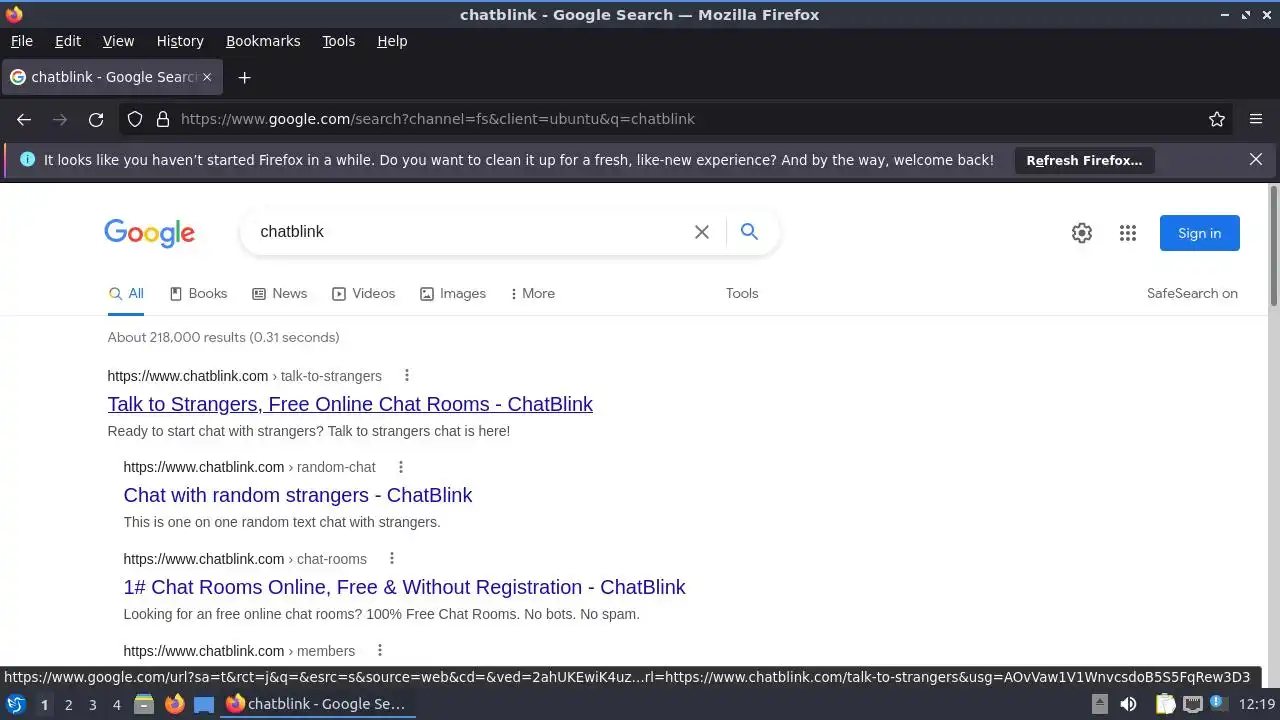1280x720 pixels.
Task: Open the volume speaker icon in tray
Action: pyautogui.click(x=1128, y=704)
